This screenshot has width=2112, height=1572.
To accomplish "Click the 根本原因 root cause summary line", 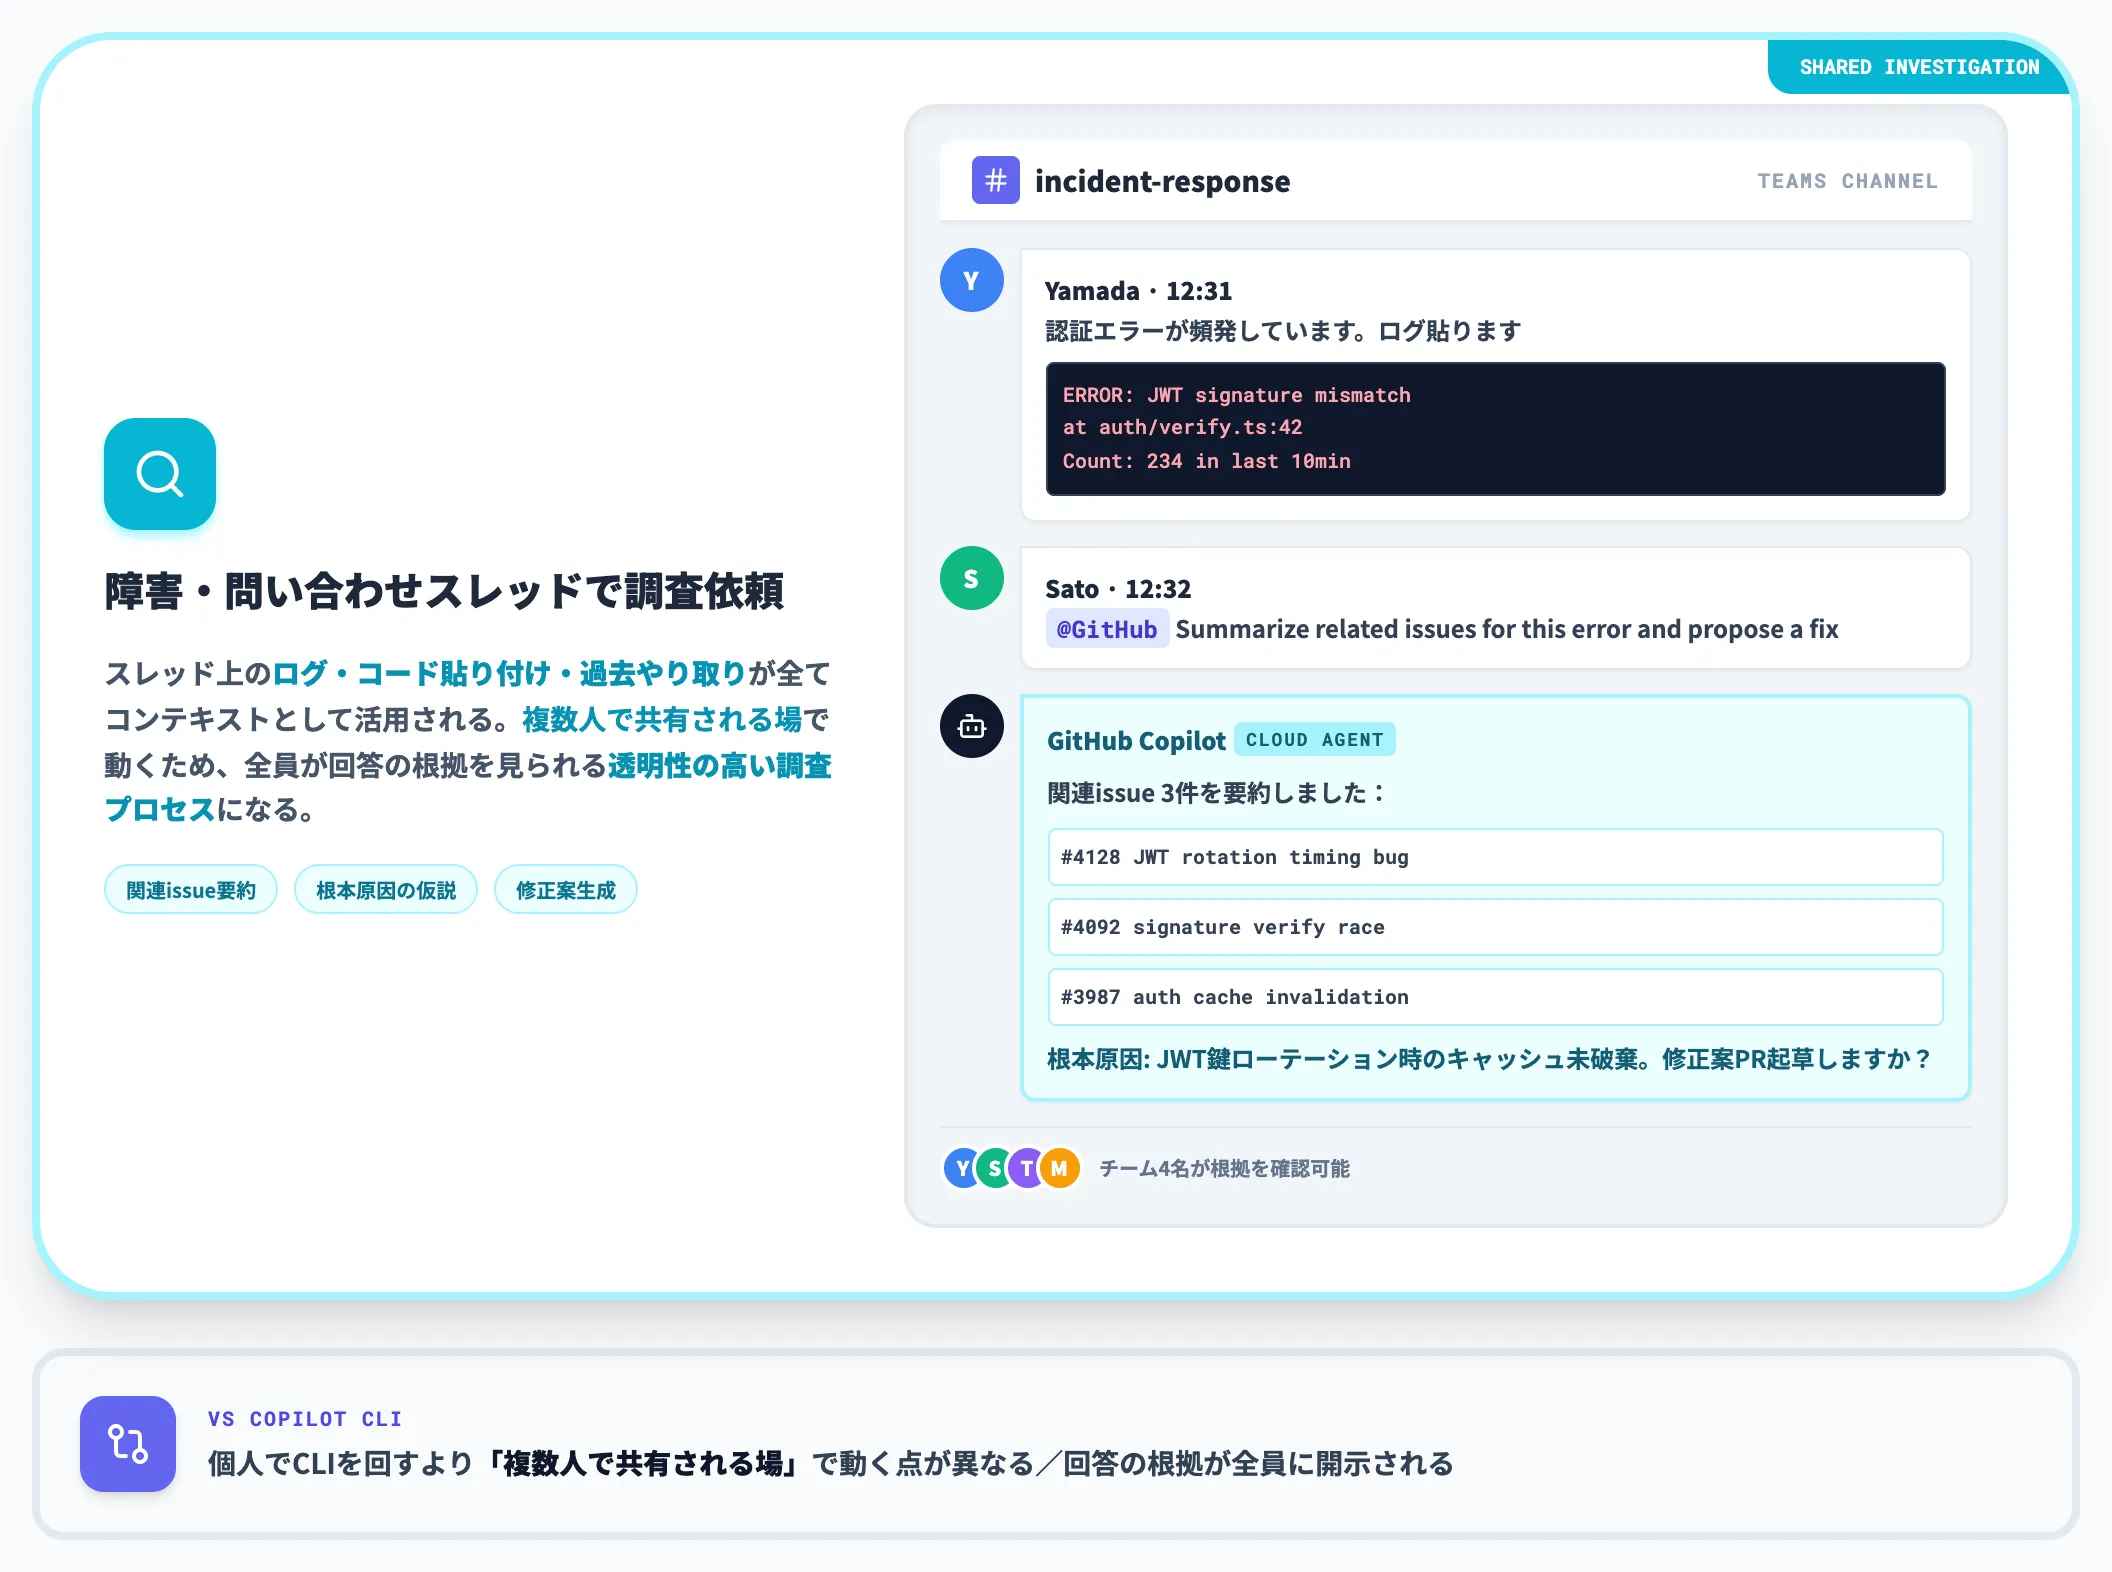I will pos(1489,1059).
